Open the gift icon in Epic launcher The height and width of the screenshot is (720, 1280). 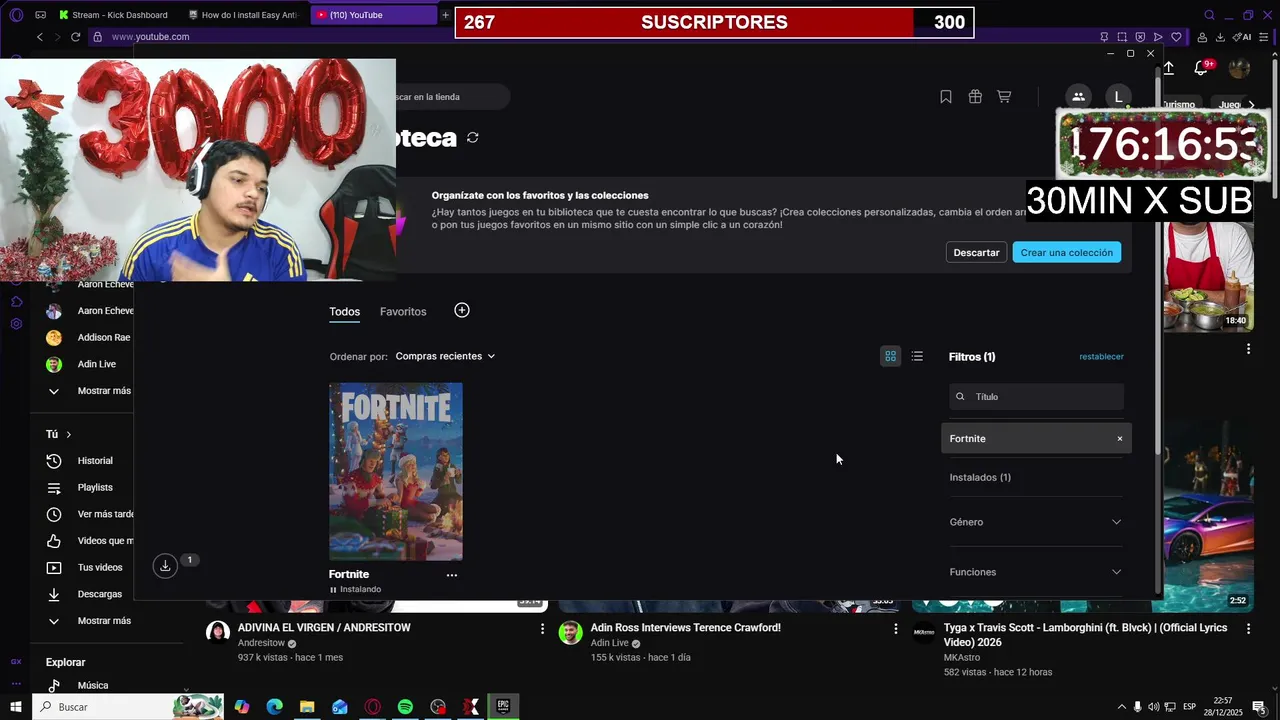pos(975,97)
